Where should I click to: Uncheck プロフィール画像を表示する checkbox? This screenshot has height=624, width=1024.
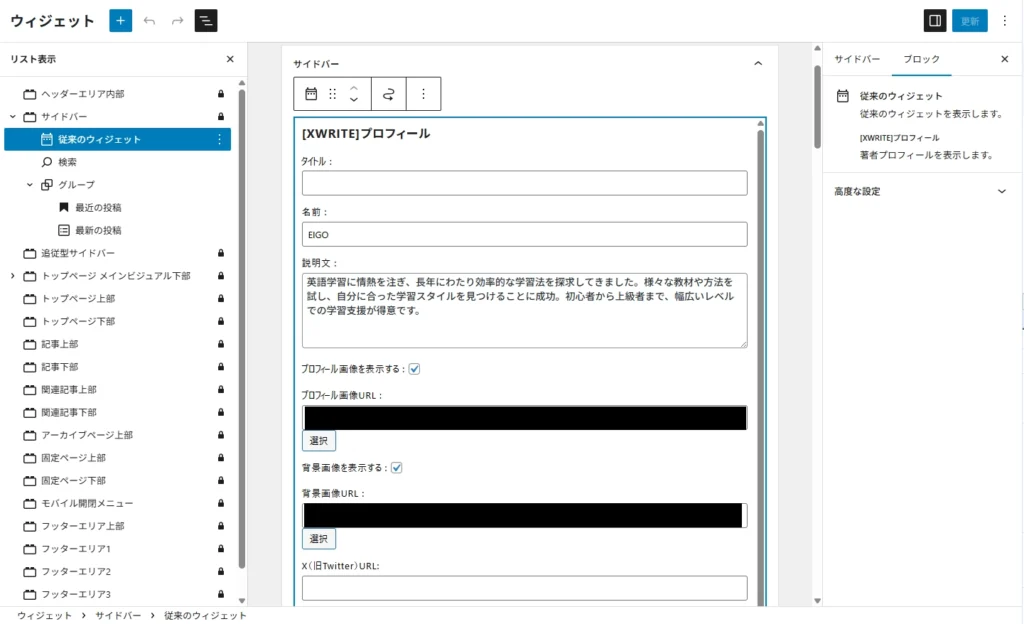(x=414, y=369)
